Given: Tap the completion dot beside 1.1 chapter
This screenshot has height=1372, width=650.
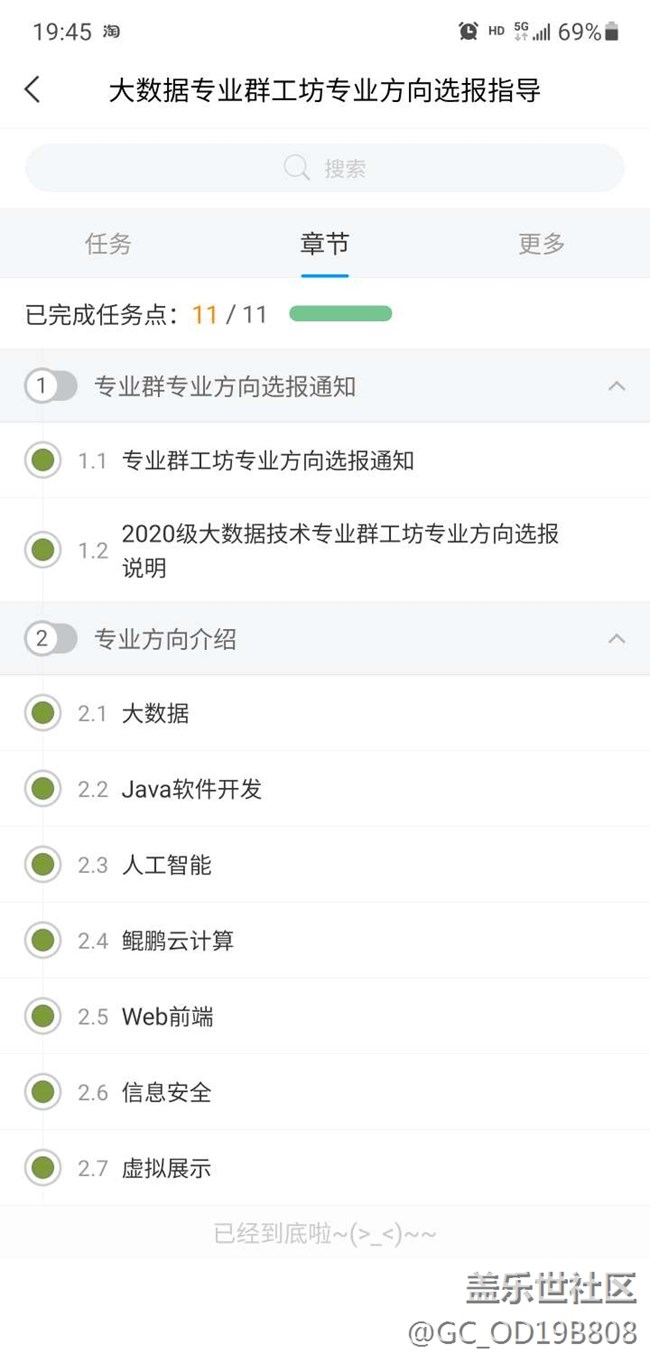Looking at the screenshot, I should pyautogui.click(x=42, y=461).
